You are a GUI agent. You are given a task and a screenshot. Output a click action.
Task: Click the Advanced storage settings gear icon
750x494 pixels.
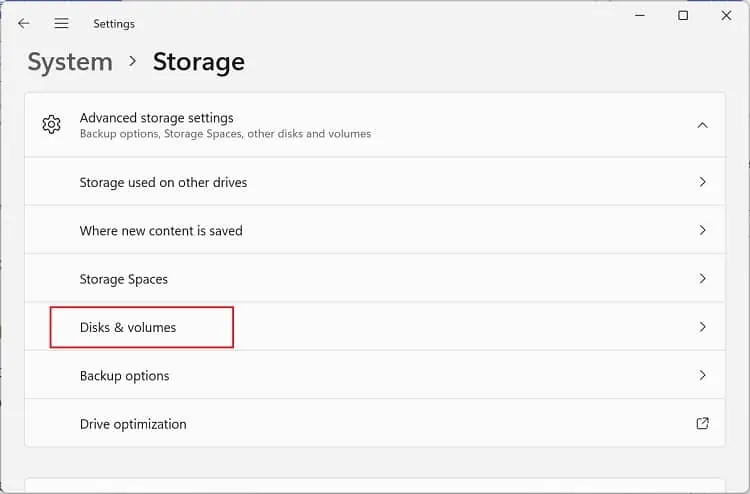pos(51,125)
